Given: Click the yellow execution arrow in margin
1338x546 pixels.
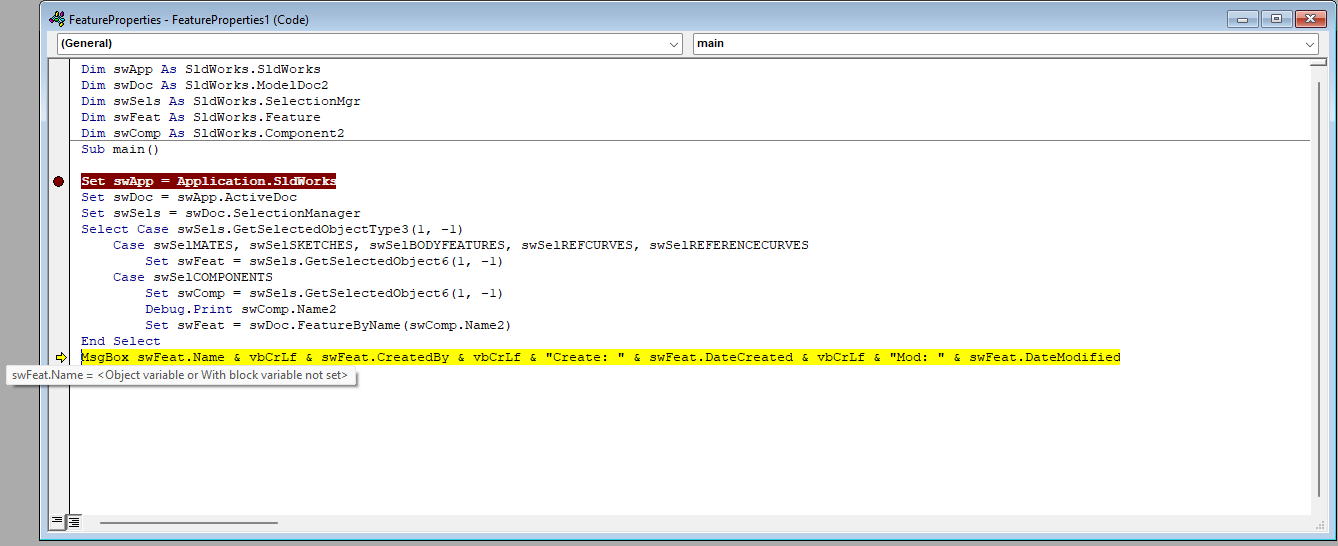Looking at the screenshot, I should (60, 357).
